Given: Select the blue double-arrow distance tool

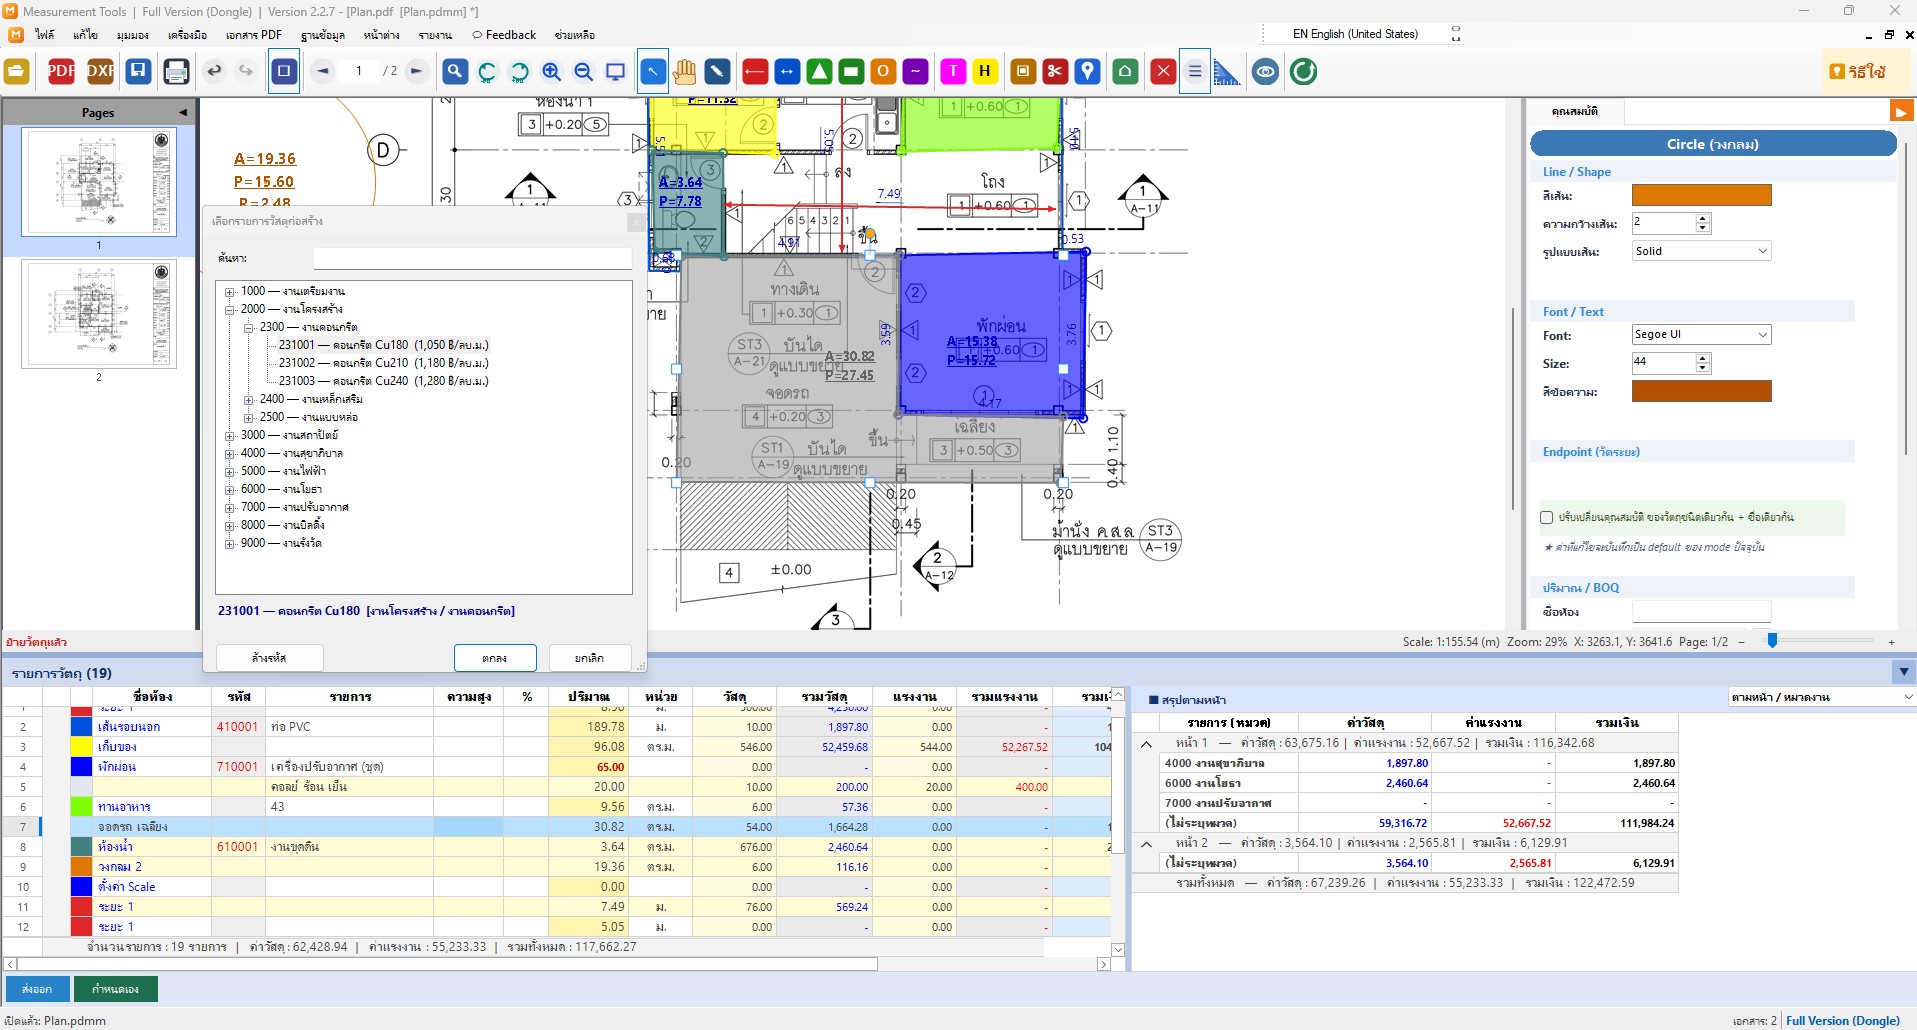Looking at the screenshot, I should 787,71.
